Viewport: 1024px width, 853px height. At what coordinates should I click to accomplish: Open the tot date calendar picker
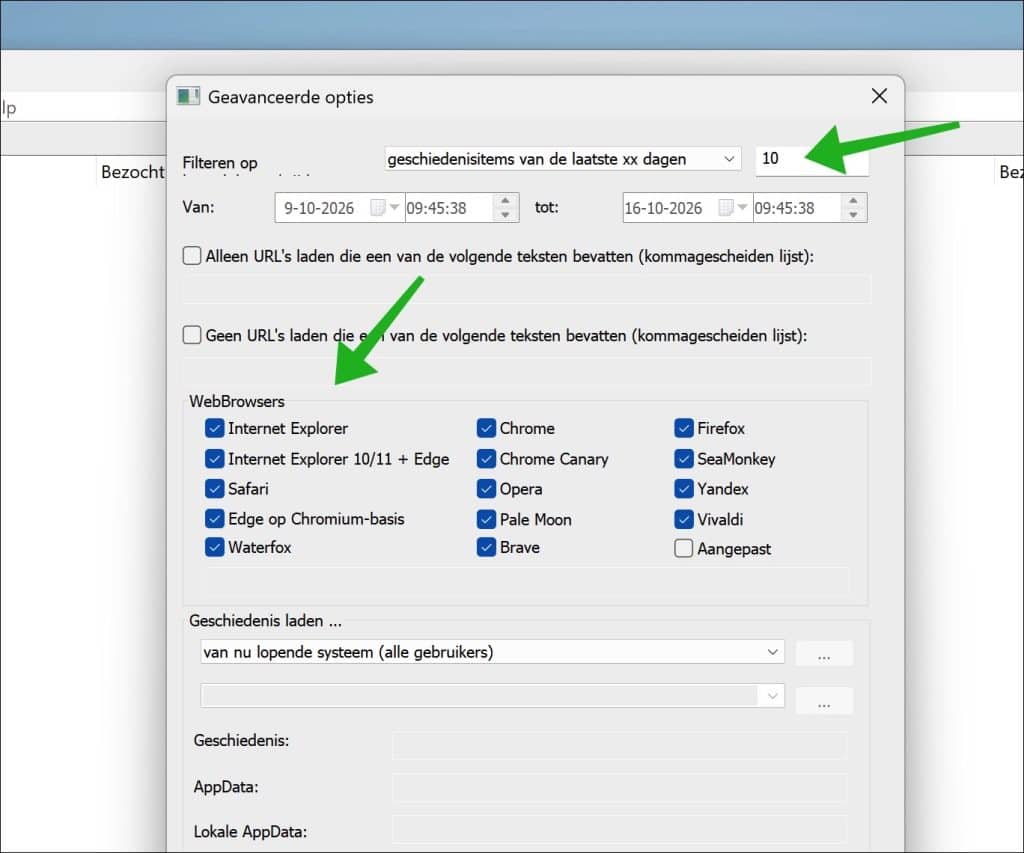(733, 208)
